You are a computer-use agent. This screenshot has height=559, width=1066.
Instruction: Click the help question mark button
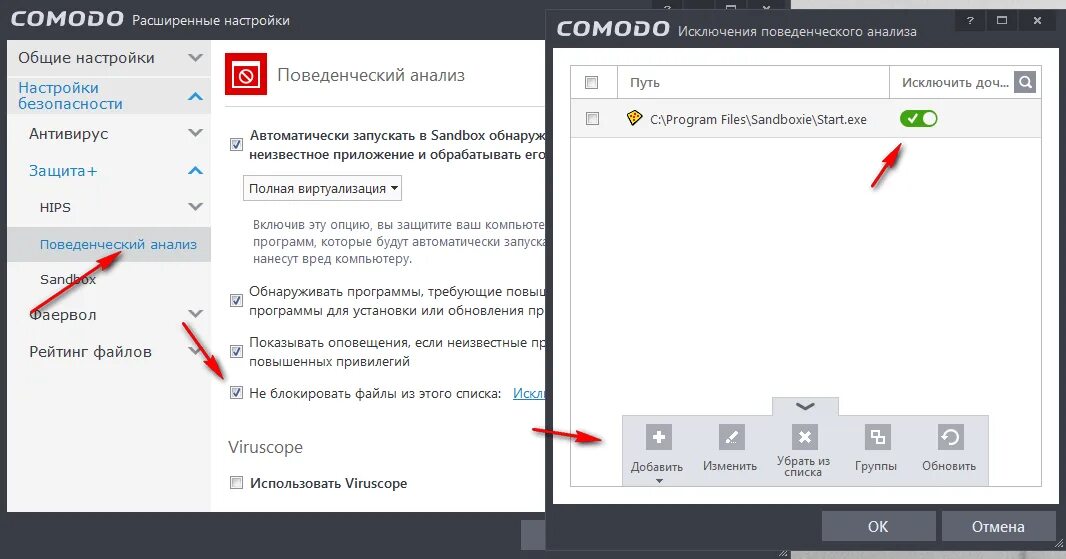click(x=969, y=20)
